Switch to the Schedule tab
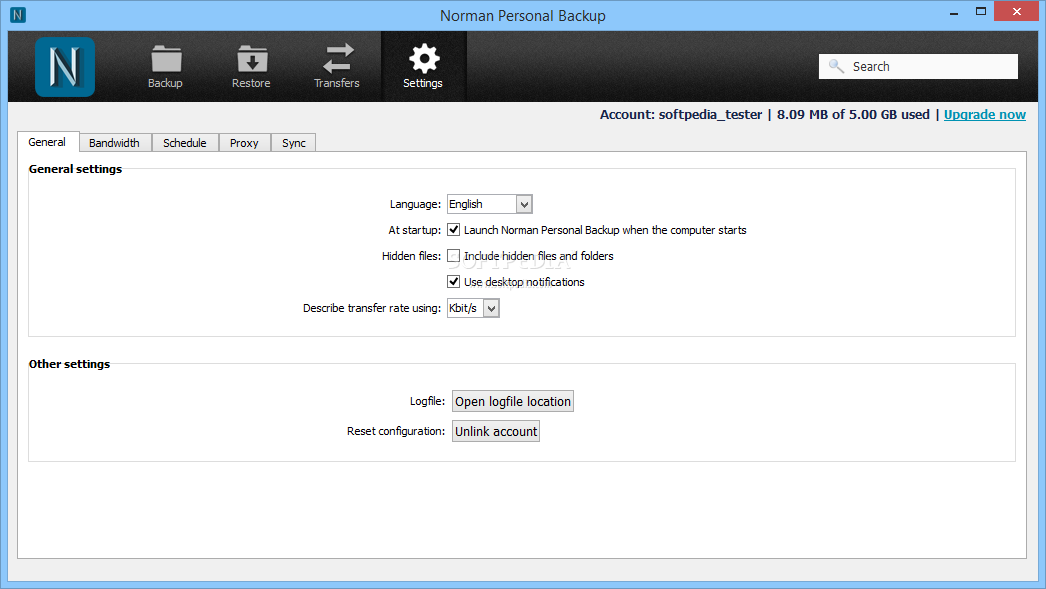The width and height of the screenshot is (1046, 589). click(x=185, y=143)
